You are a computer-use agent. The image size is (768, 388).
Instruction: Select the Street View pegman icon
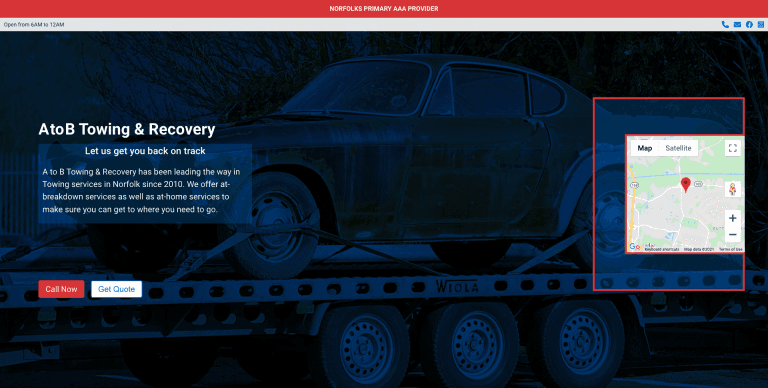pos(733,189)
